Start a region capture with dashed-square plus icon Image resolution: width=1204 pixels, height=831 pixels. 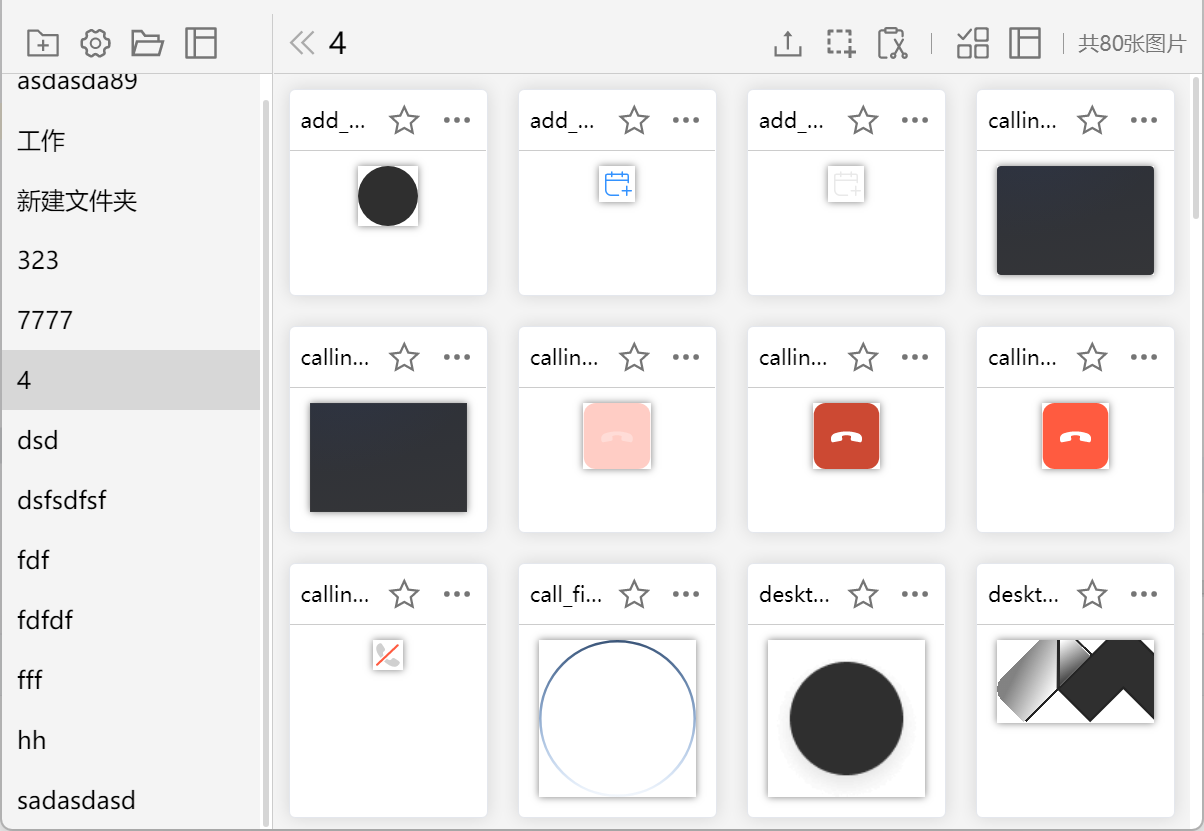pos(841,43)
